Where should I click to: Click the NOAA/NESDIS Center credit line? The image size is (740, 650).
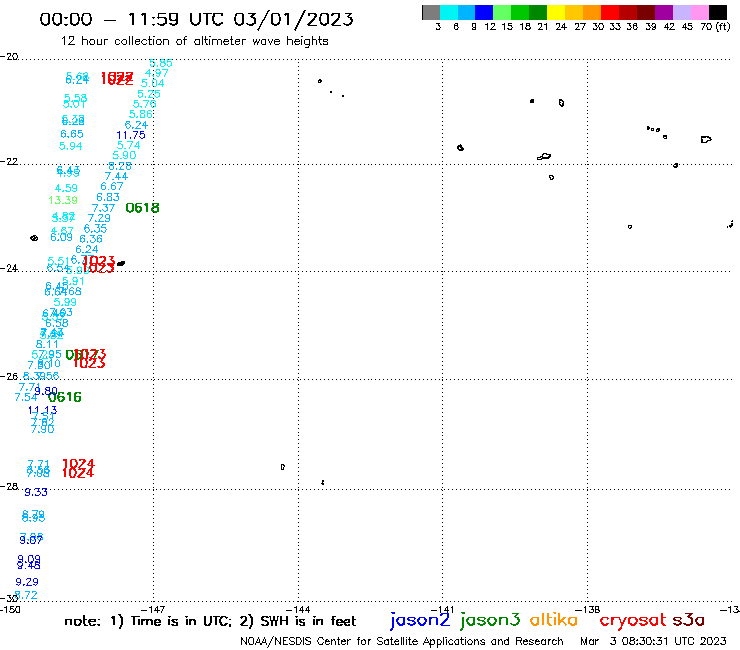402,641
